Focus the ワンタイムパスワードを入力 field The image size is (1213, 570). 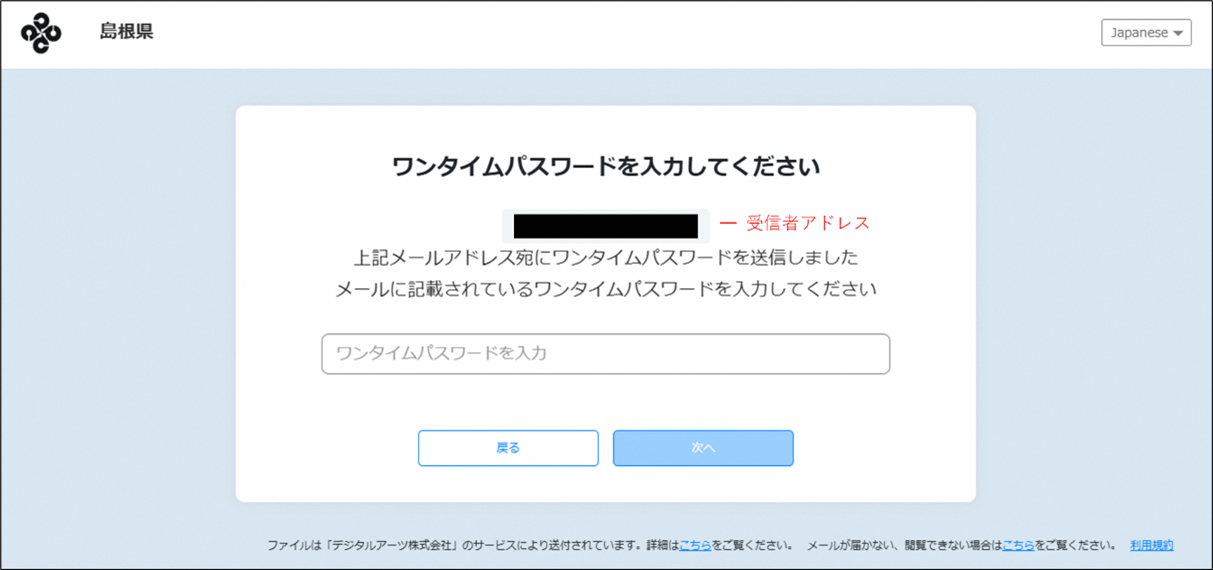point(605,354)
